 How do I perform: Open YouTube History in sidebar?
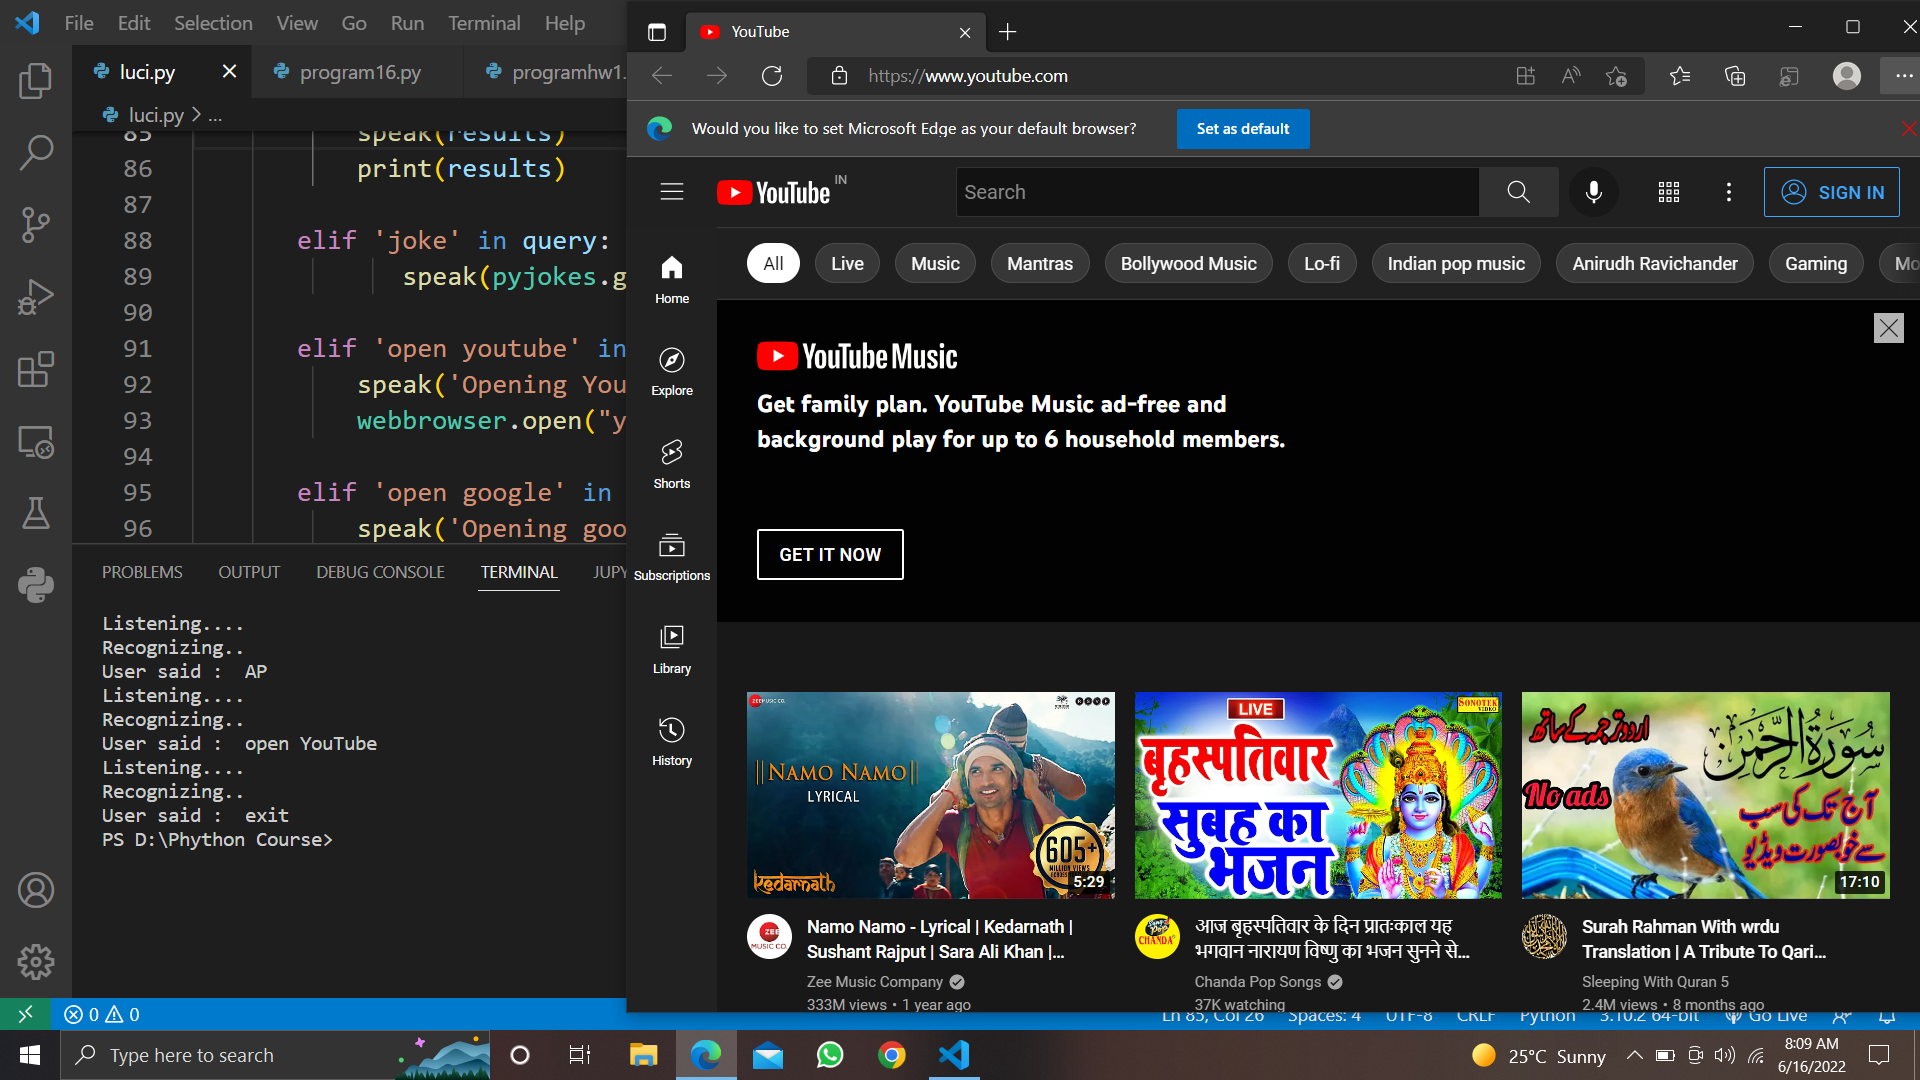pyautogui.click(x=672, y=742)
